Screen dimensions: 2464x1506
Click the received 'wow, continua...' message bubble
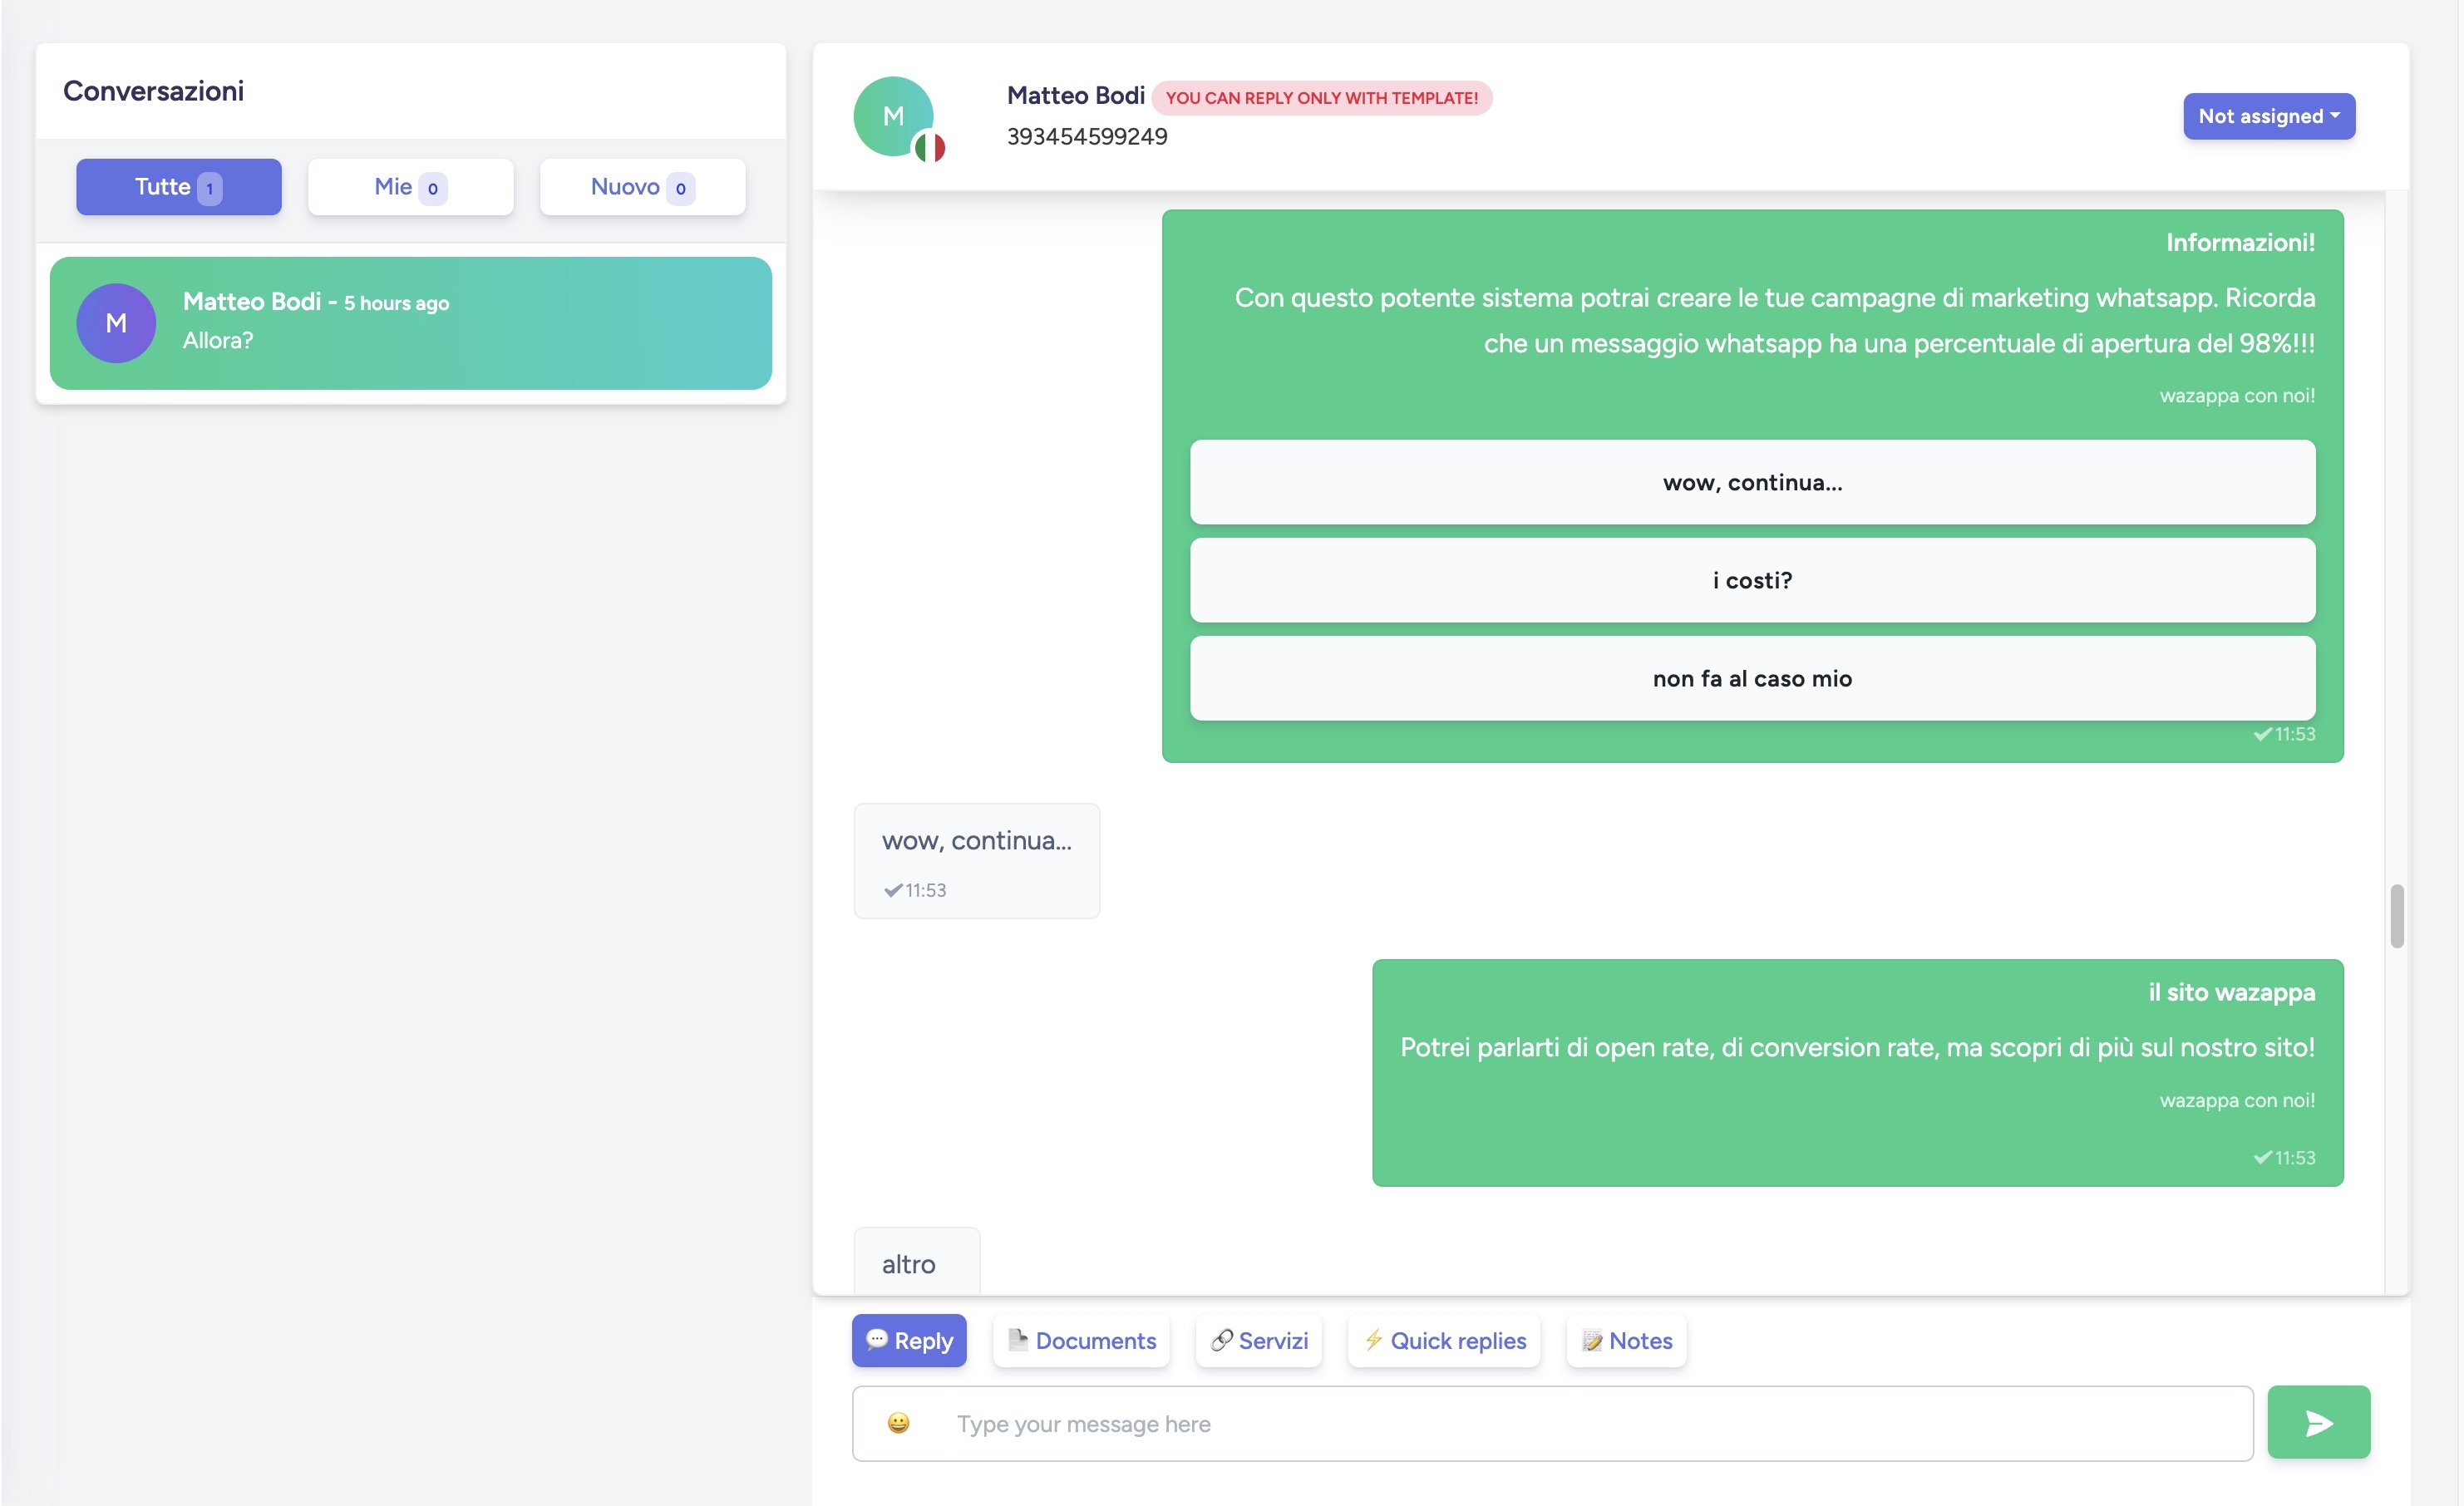(x=976, y=860)
